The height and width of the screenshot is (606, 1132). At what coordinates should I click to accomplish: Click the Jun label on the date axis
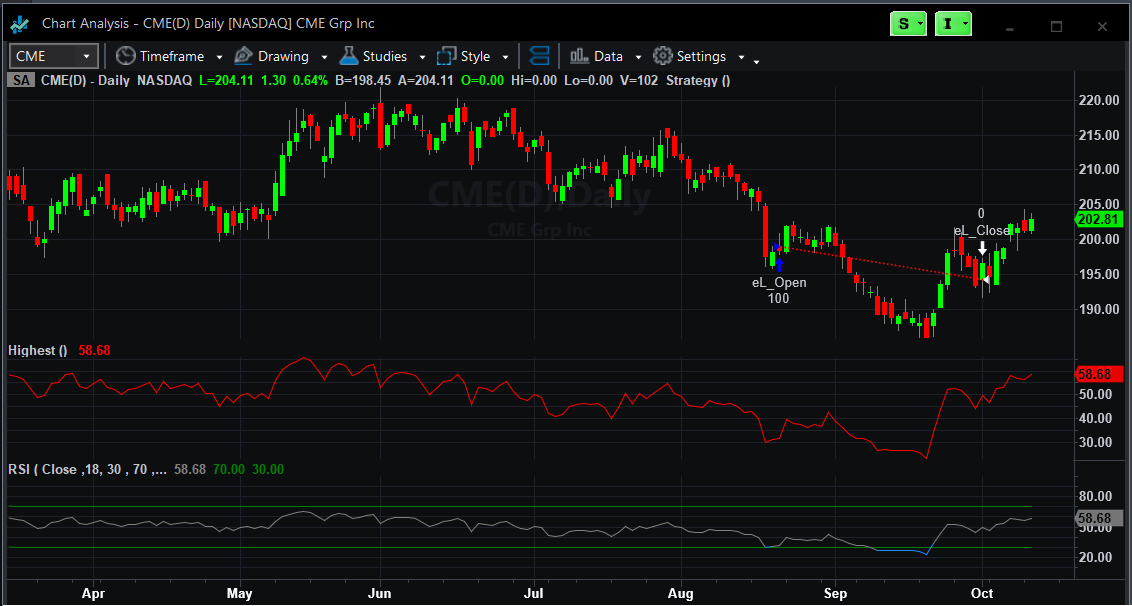(380, 594)
